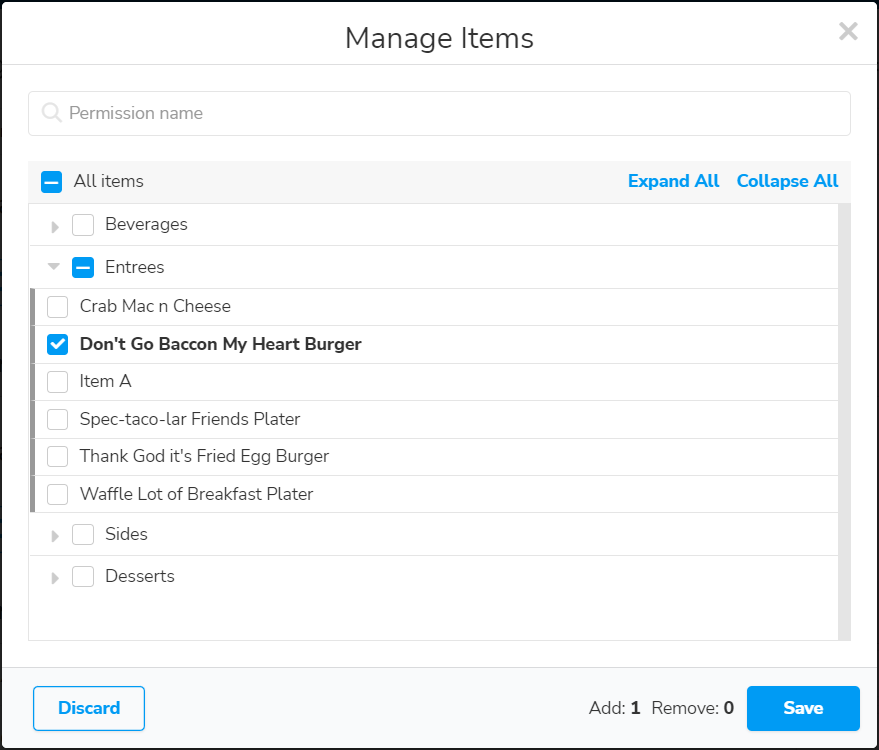Click the search magnifier icon
The width and height of the screenshot is (879, 750).
click(x=52, y=114)
